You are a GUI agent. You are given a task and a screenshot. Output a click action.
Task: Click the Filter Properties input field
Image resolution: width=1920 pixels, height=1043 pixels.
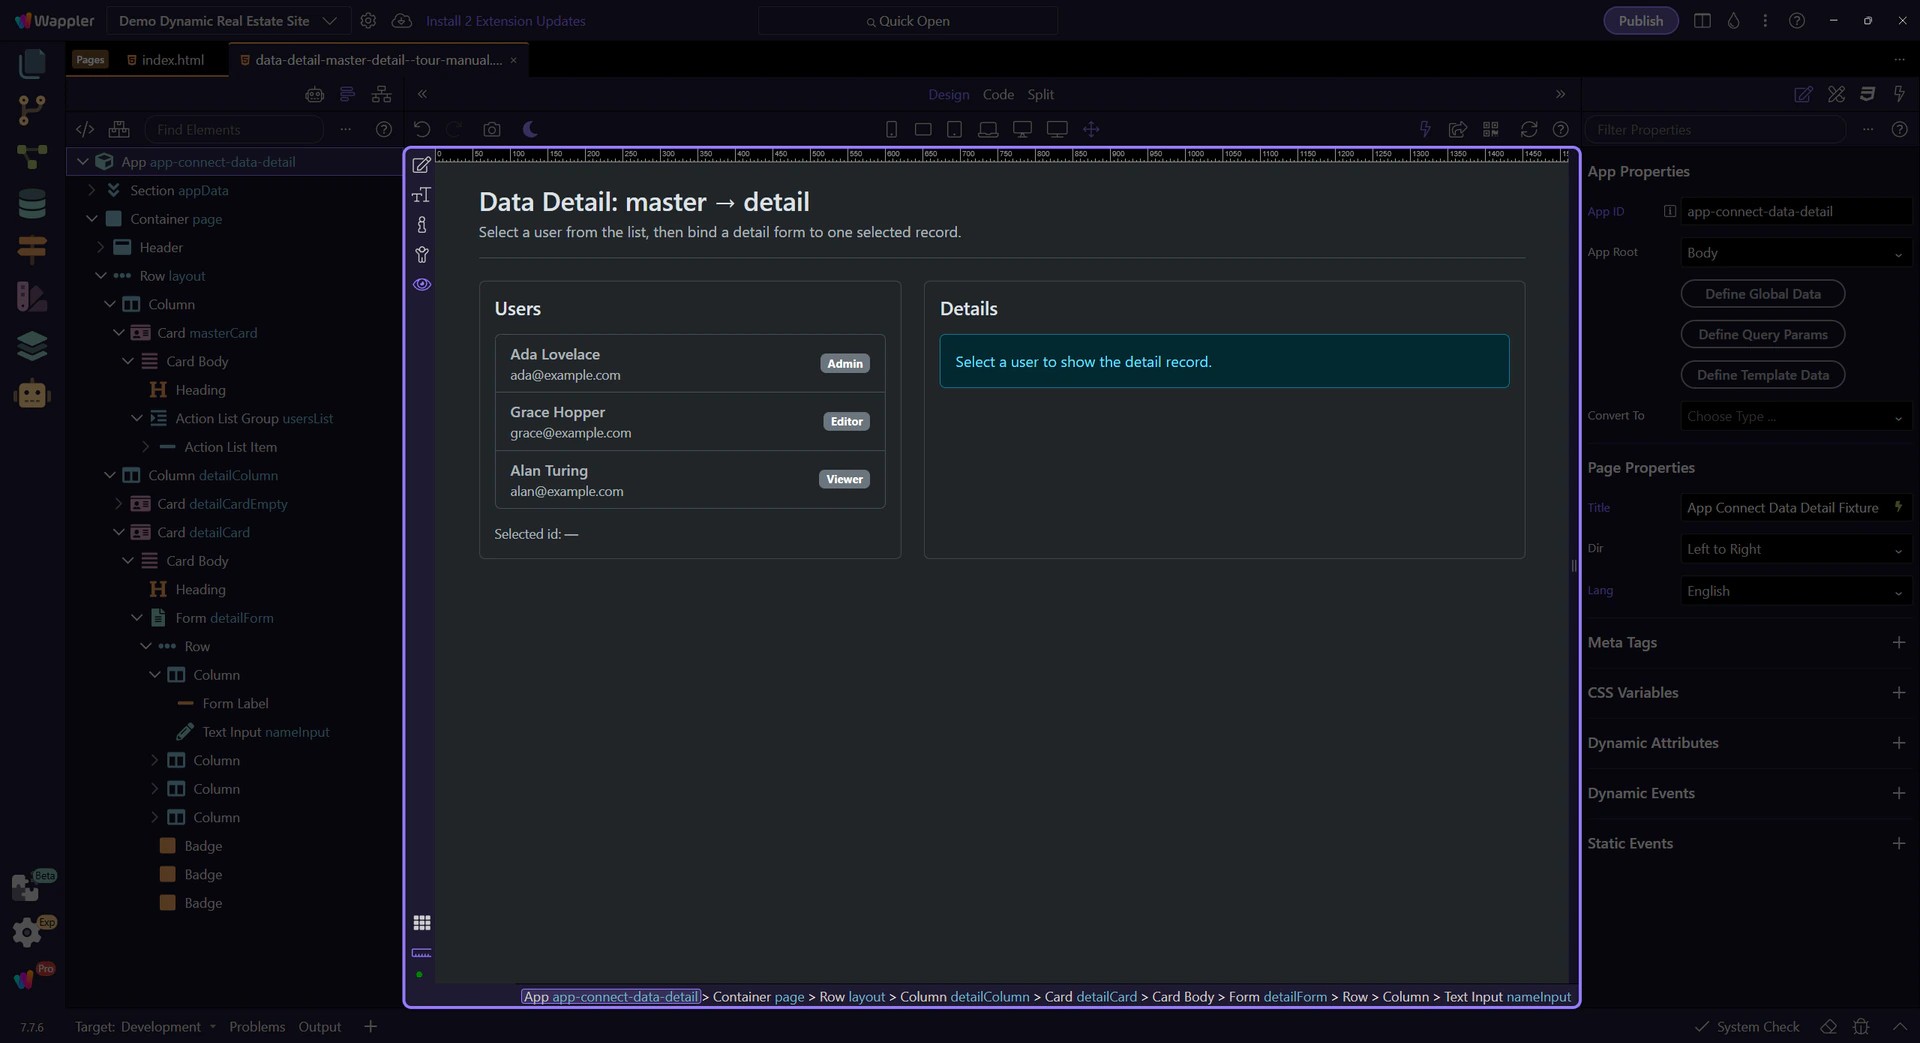(x=1716, y=130)
